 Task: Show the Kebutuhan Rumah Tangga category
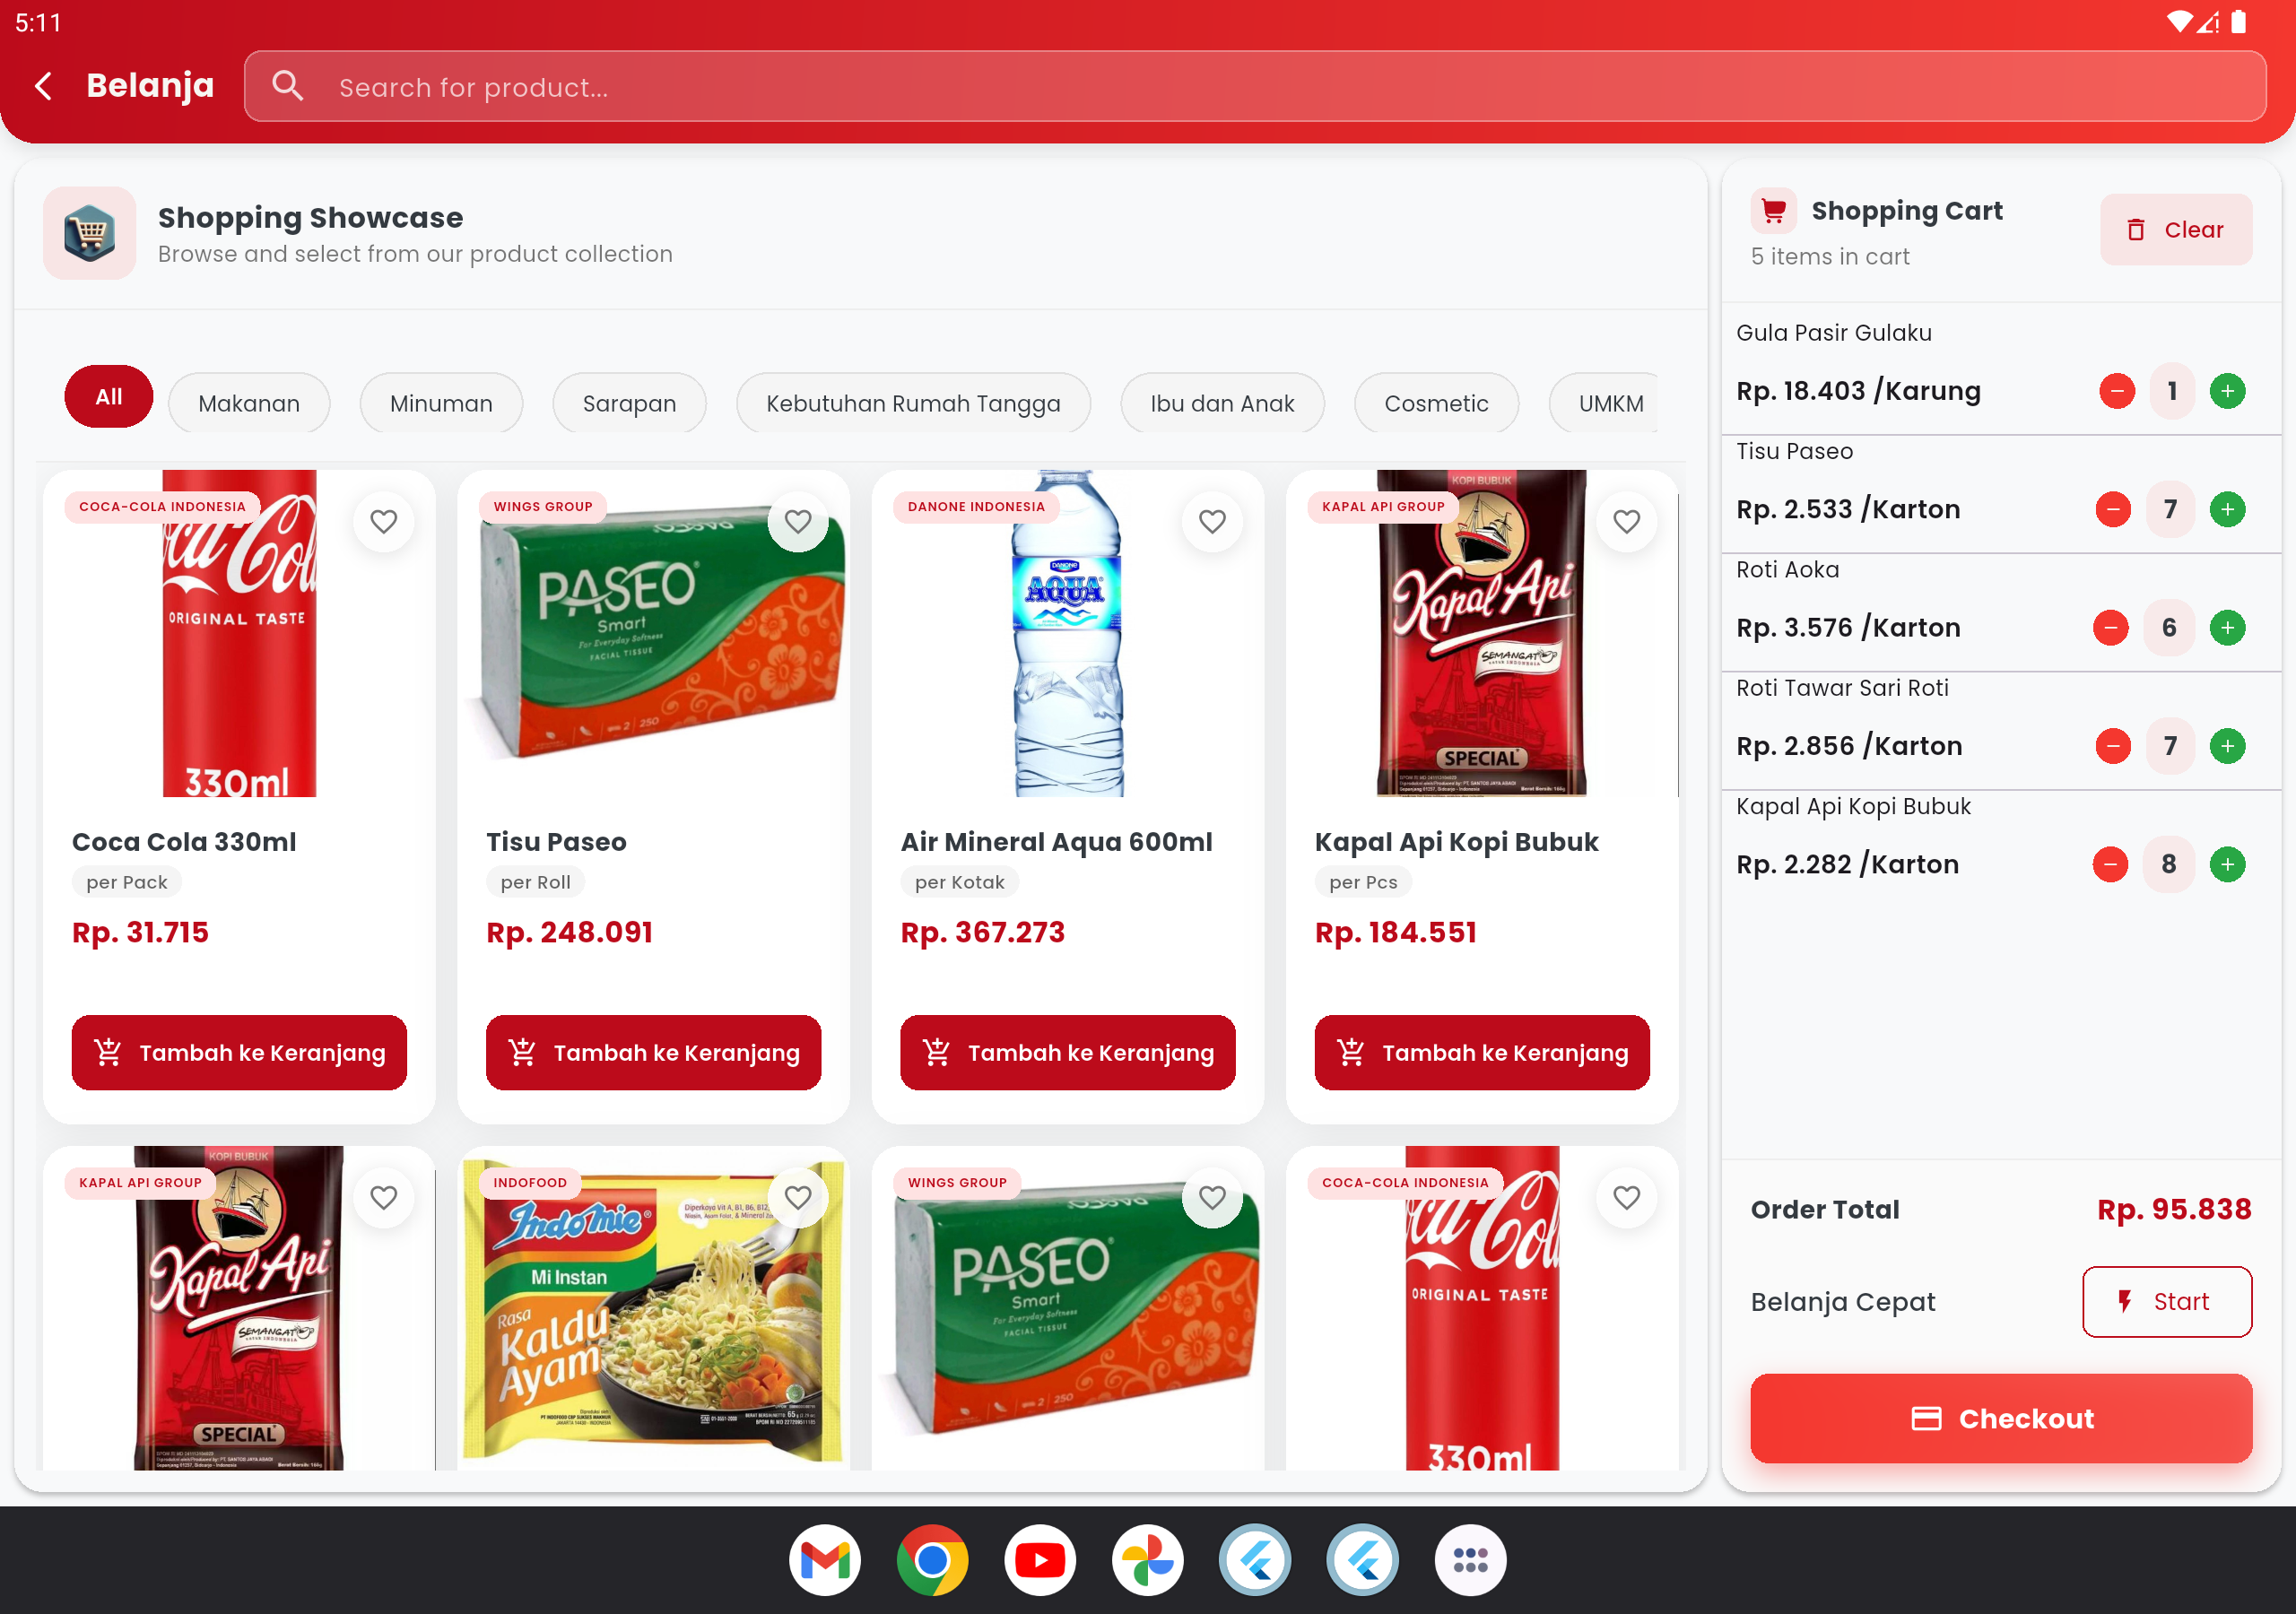(x=913, y=403)
